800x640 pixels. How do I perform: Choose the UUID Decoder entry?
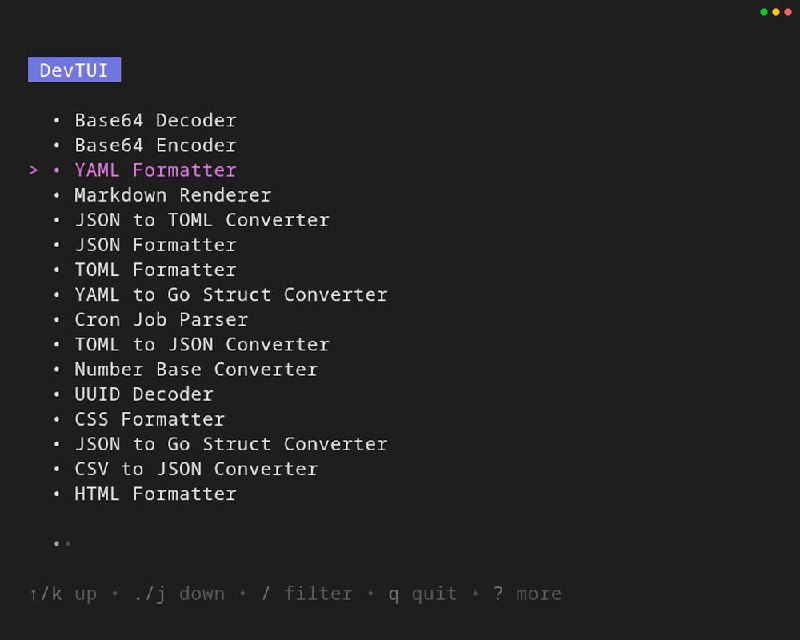click(143, 394)
